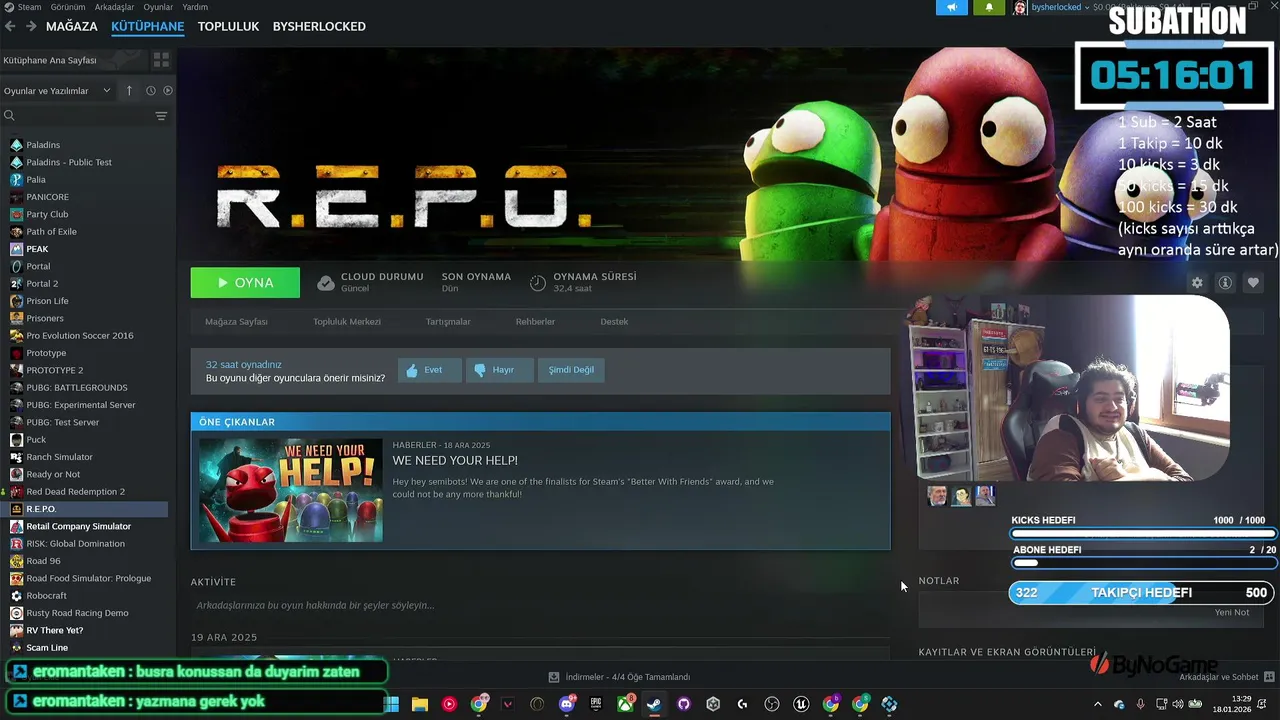Open the Topluluk Merkezi link
The image size is (1280, 720).
347,322
